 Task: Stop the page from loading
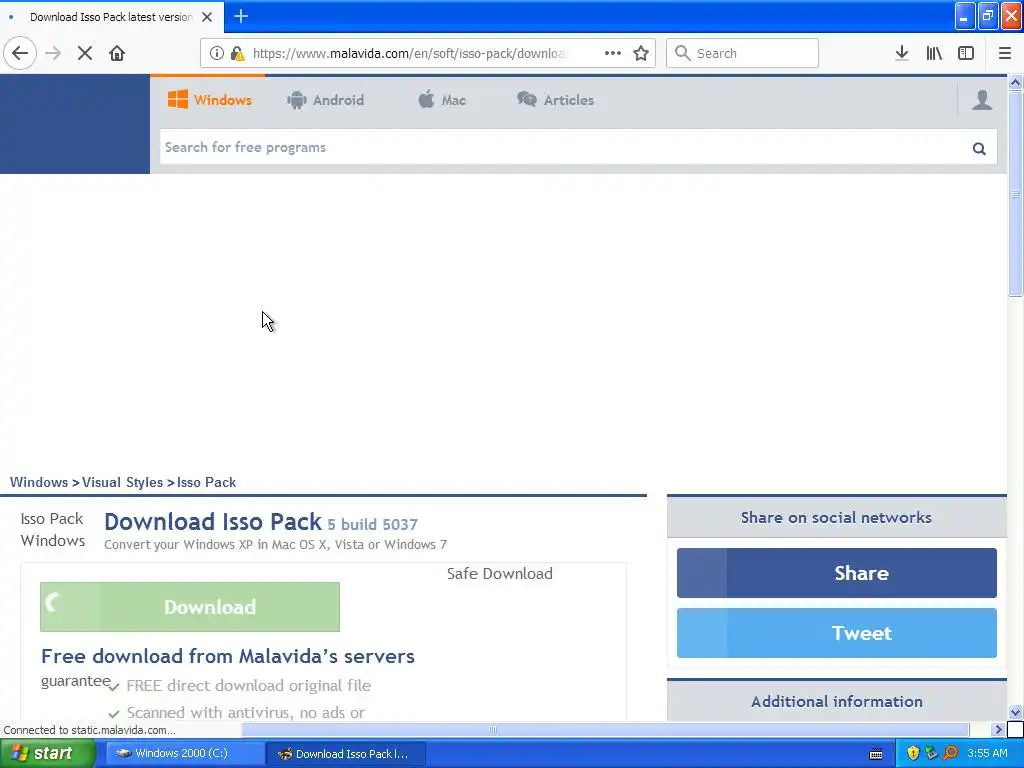tap(85, 53)
